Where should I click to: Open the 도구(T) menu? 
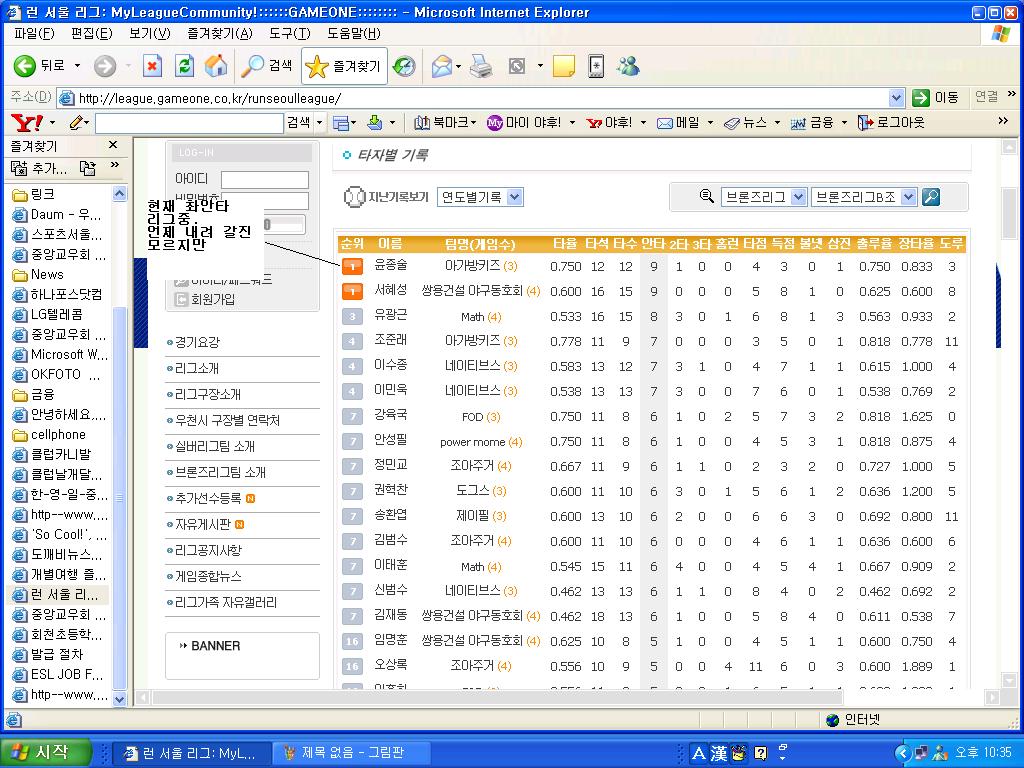[x=289, y=33]
